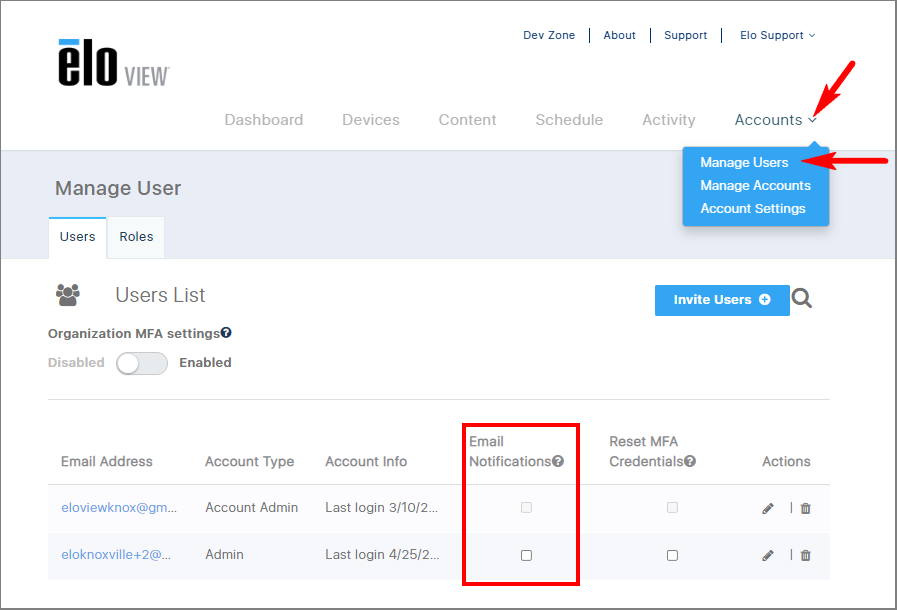The width and height of the screenshot is (897, 610).
Task: Open the search magnifier icon
Action: tap(801, 298)
